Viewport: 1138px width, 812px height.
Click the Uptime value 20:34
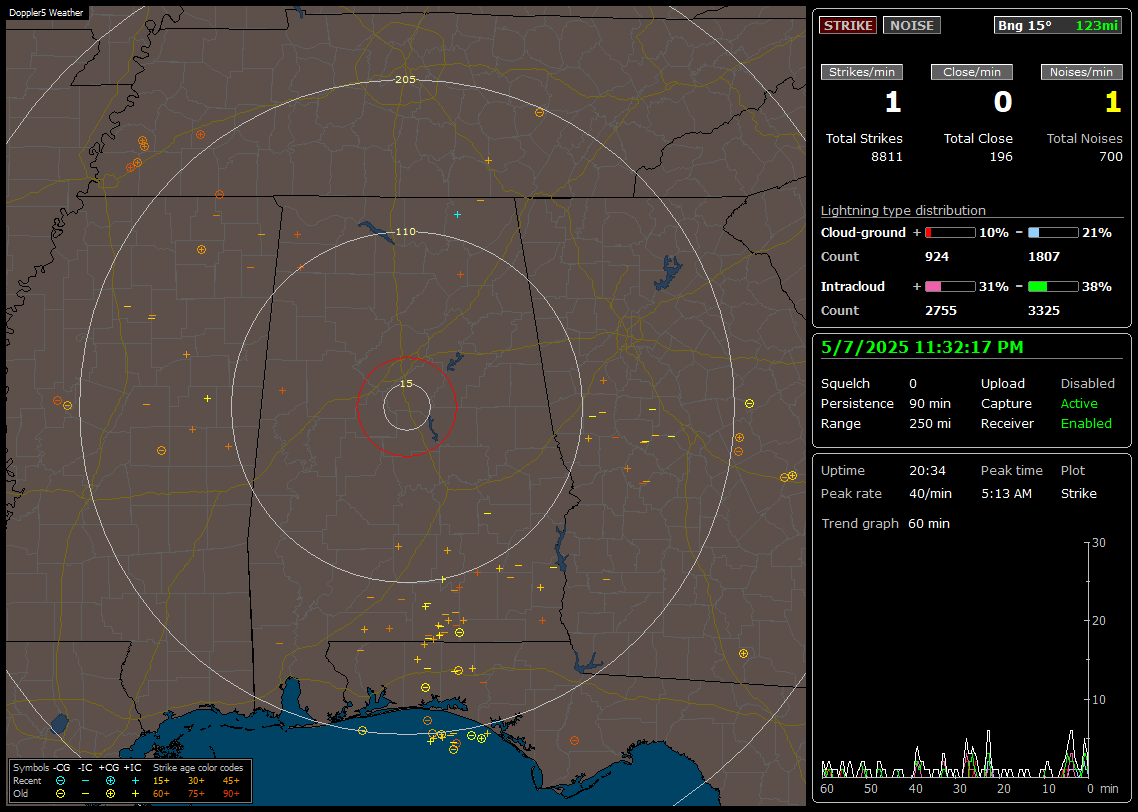point(927,471)
